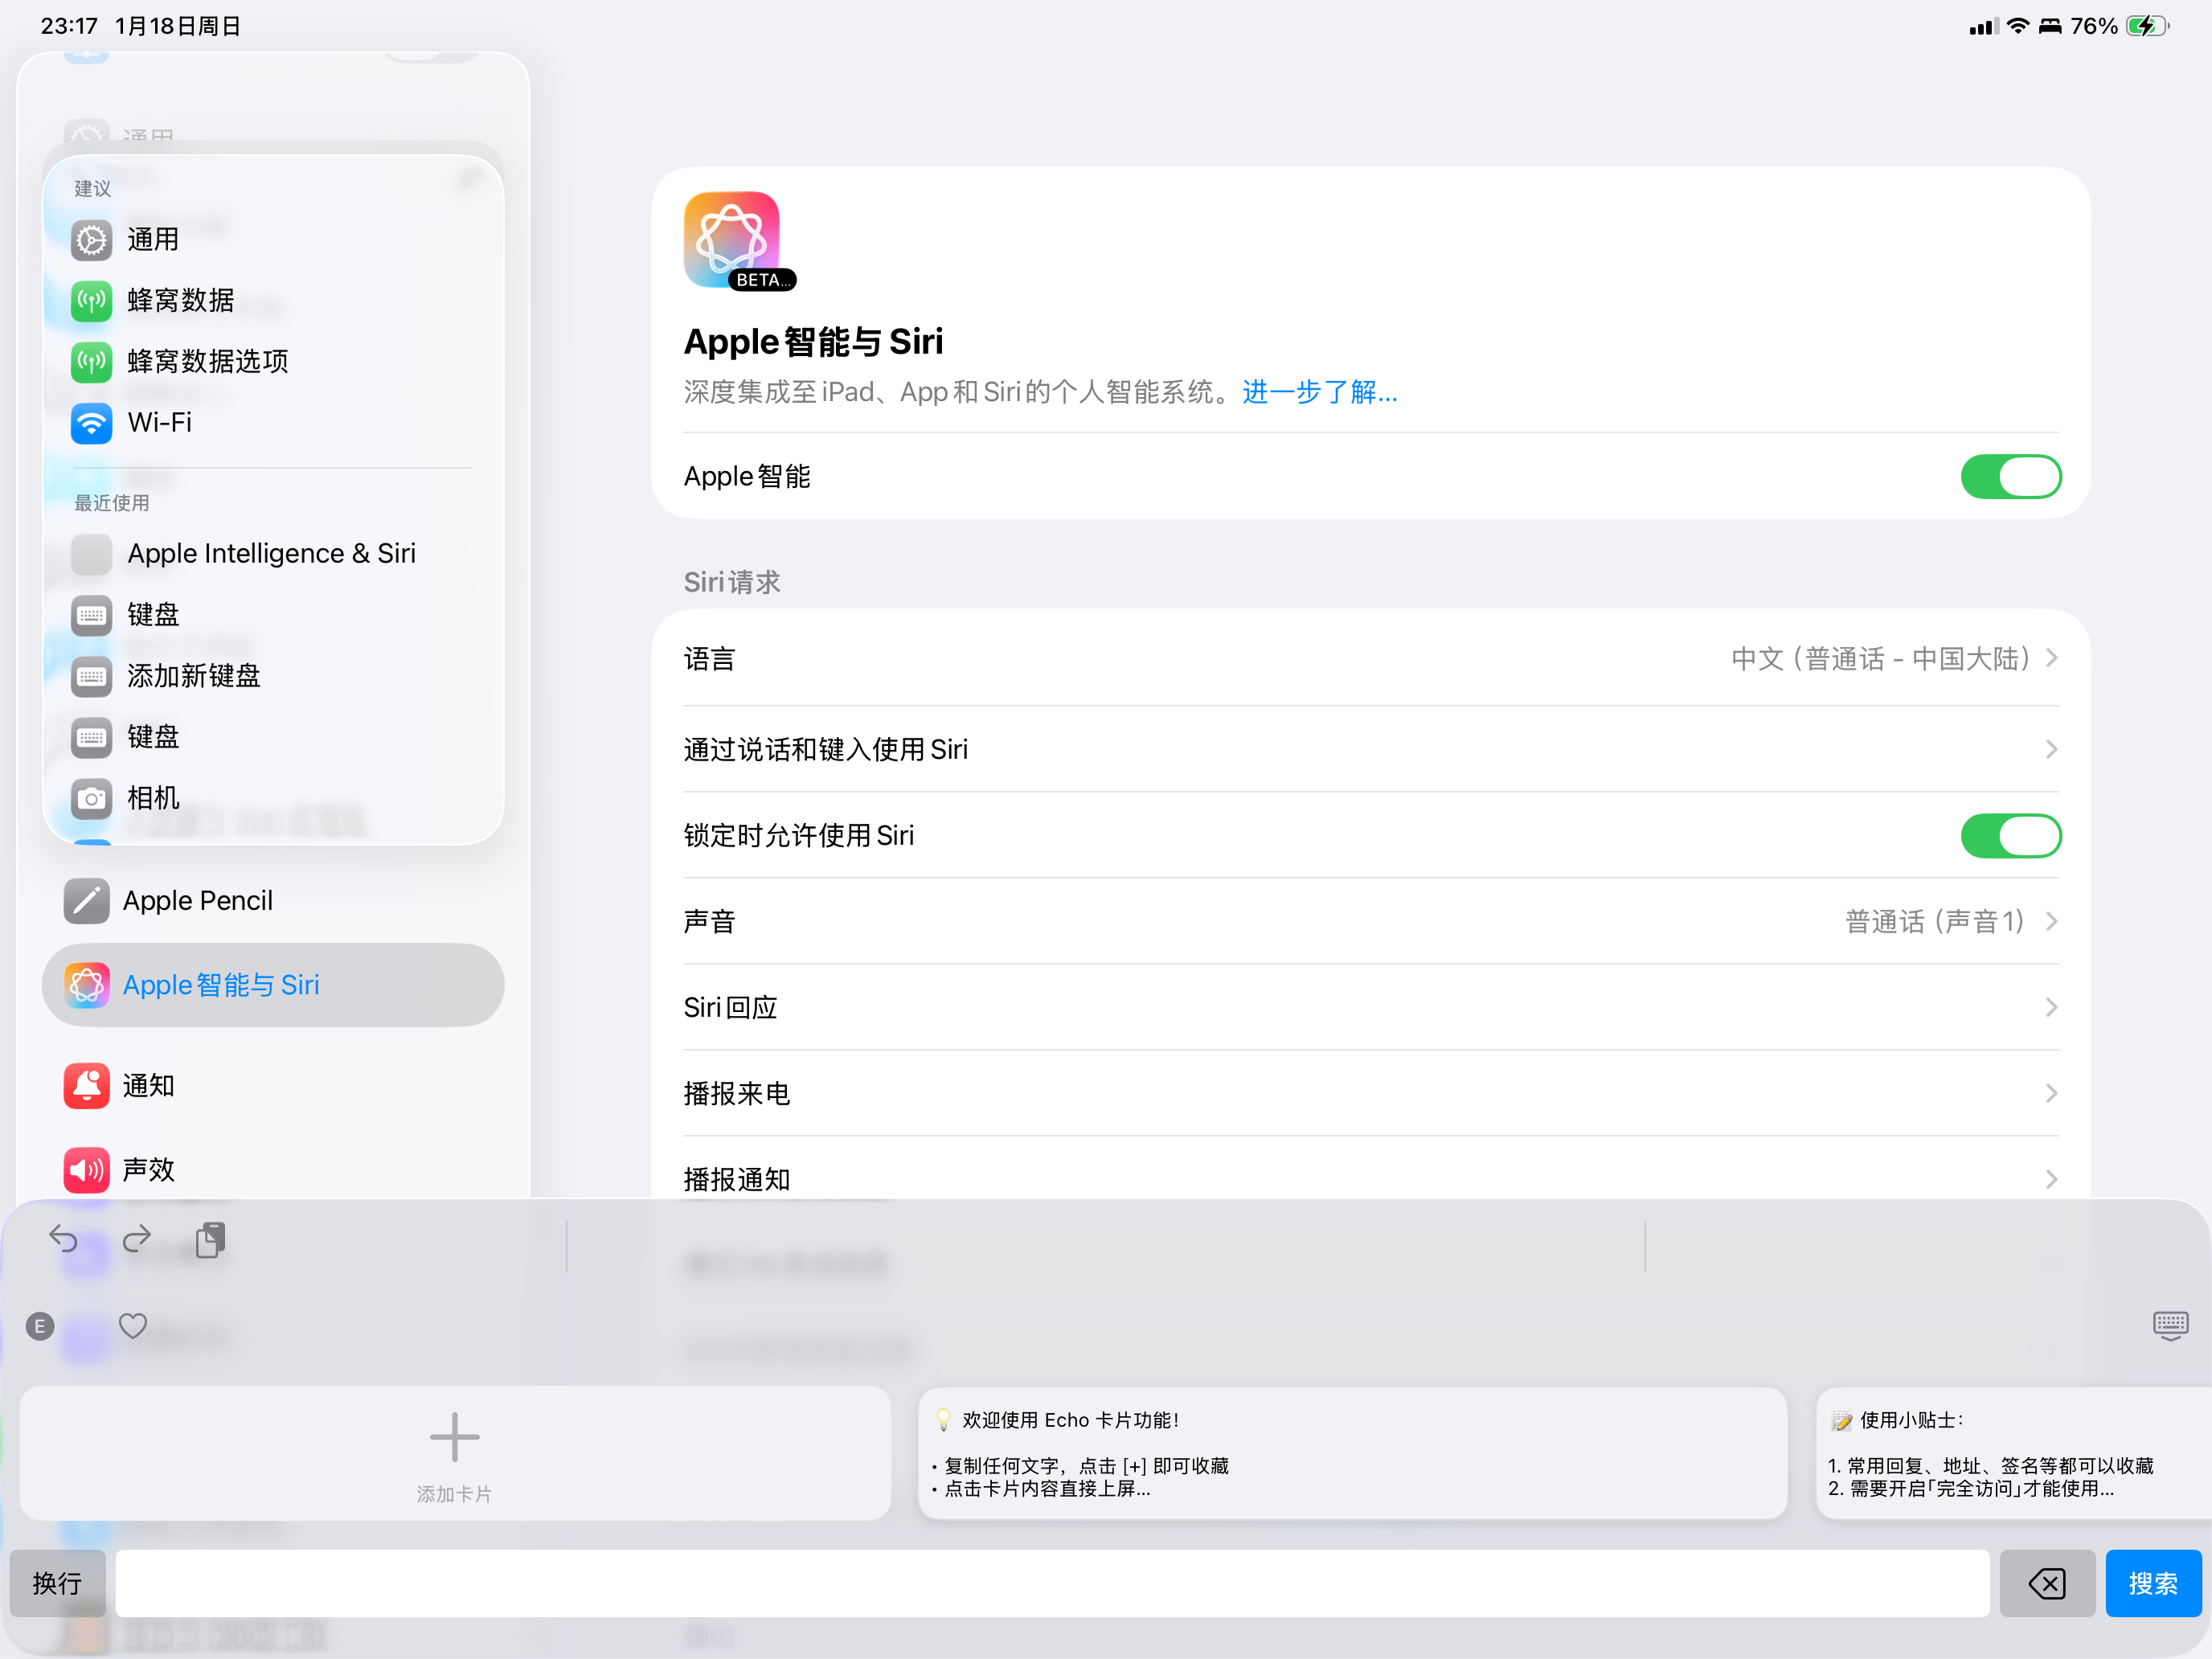Screen dimensions: 2212x1659
Task: Open 通知 settings in sidebar
Action: (x=273, y=1086)
